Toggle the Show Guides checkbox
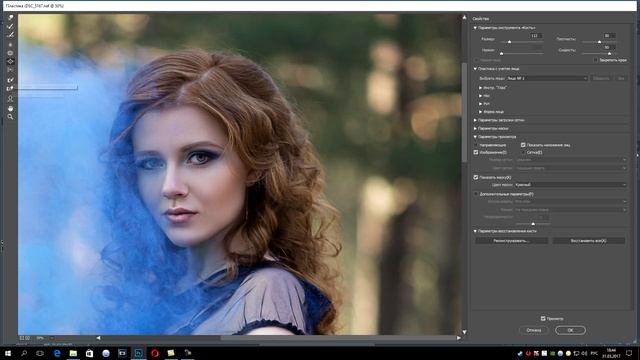The height and width of the screenshot is (360, 640). [476, 145]
